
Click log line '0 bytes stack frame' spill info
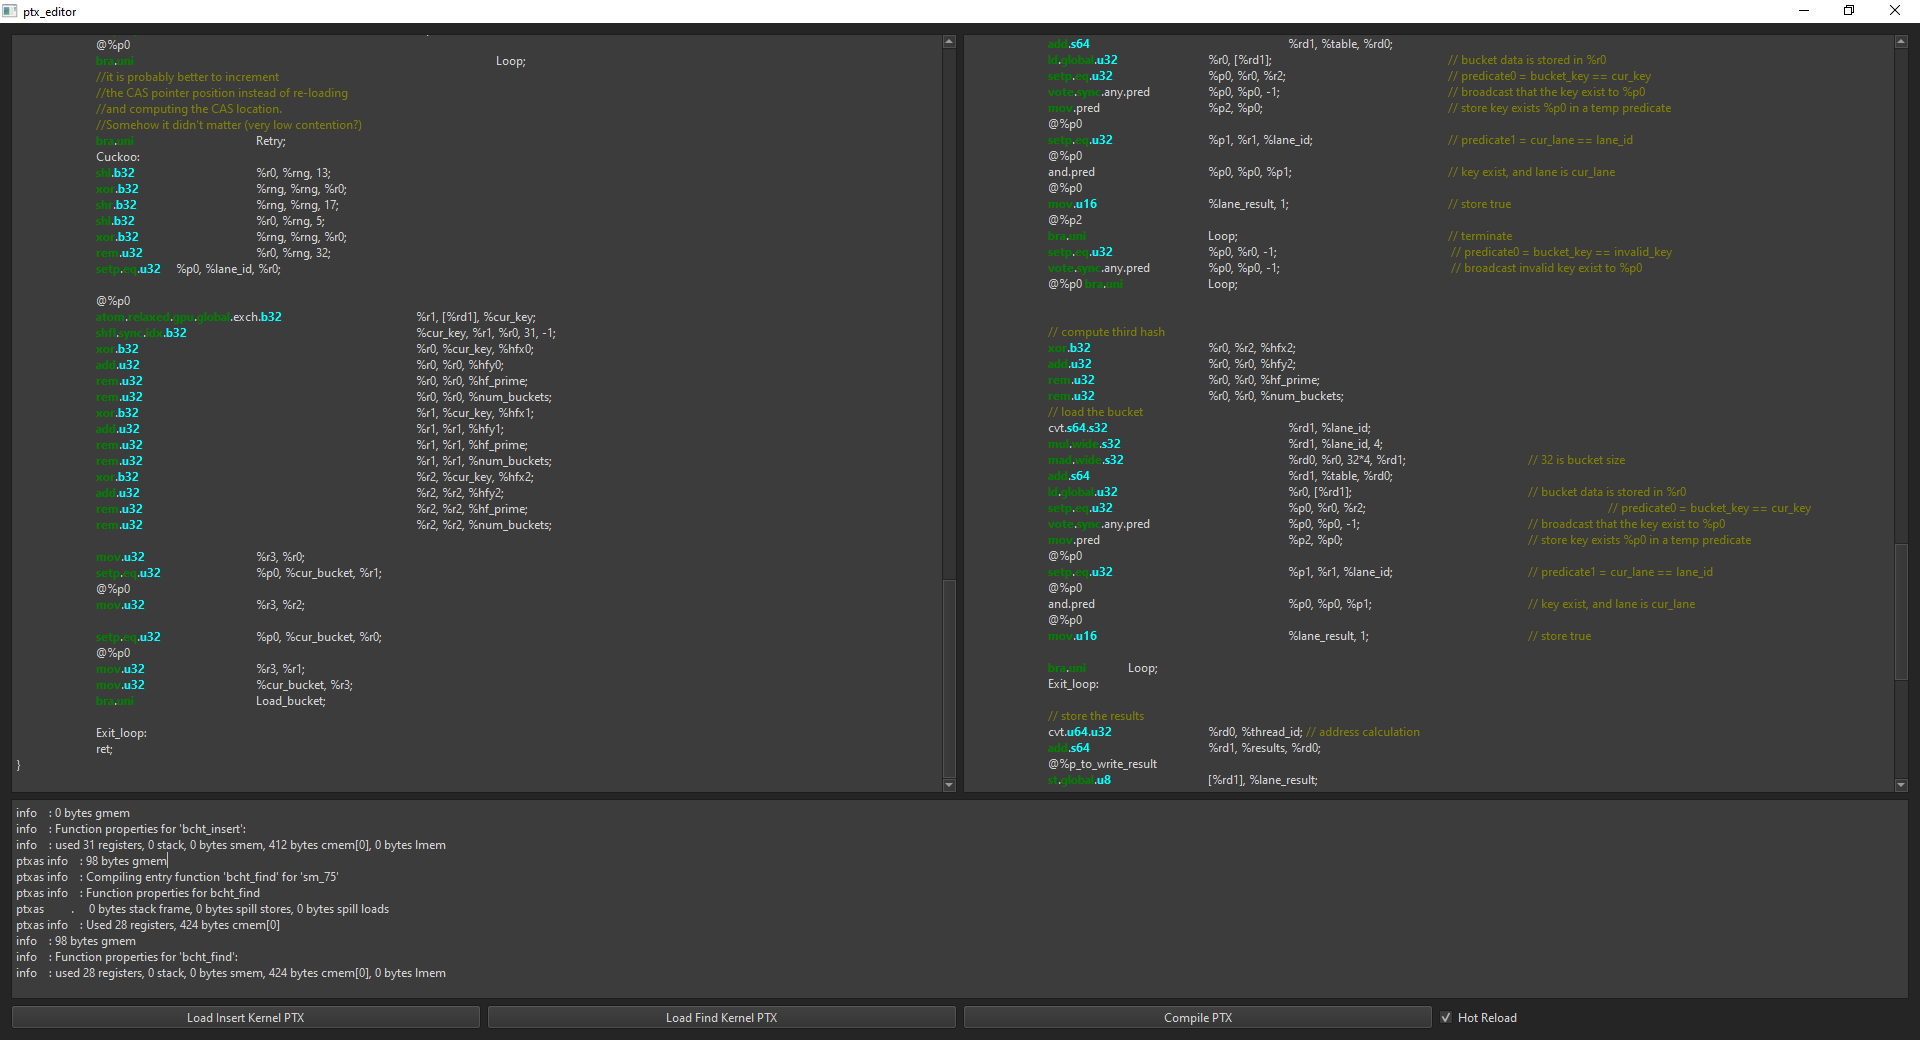pyautogui.click(x=202, y=909)
